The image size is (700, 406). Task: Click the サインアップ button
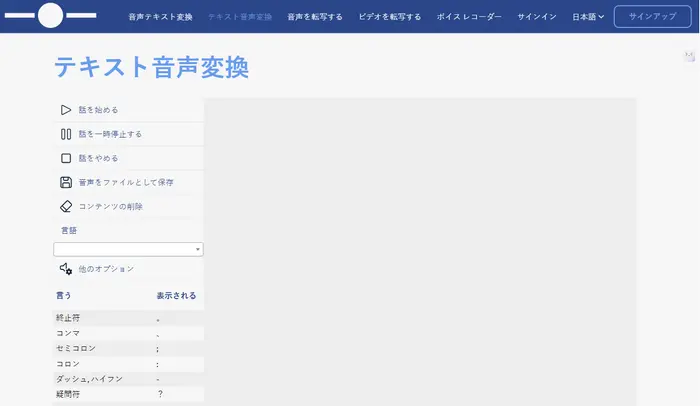click(x=653, y=17)
